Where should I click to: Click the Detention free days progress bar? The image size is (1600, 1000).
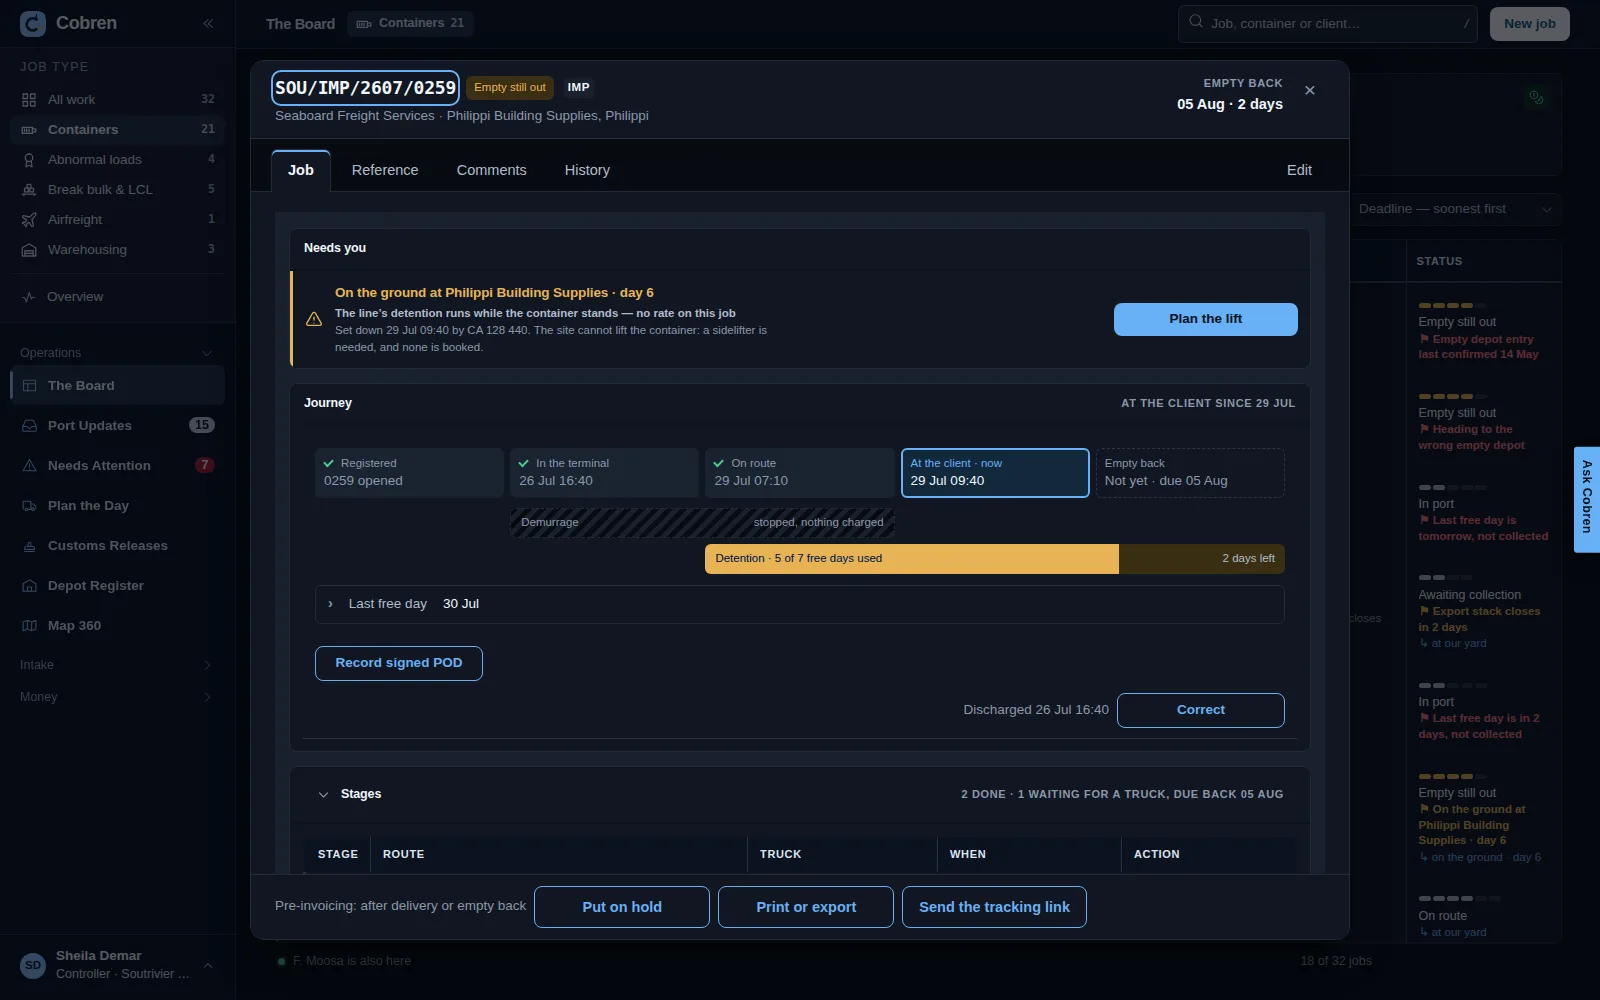pyautogui.click(x=994, y=559)
